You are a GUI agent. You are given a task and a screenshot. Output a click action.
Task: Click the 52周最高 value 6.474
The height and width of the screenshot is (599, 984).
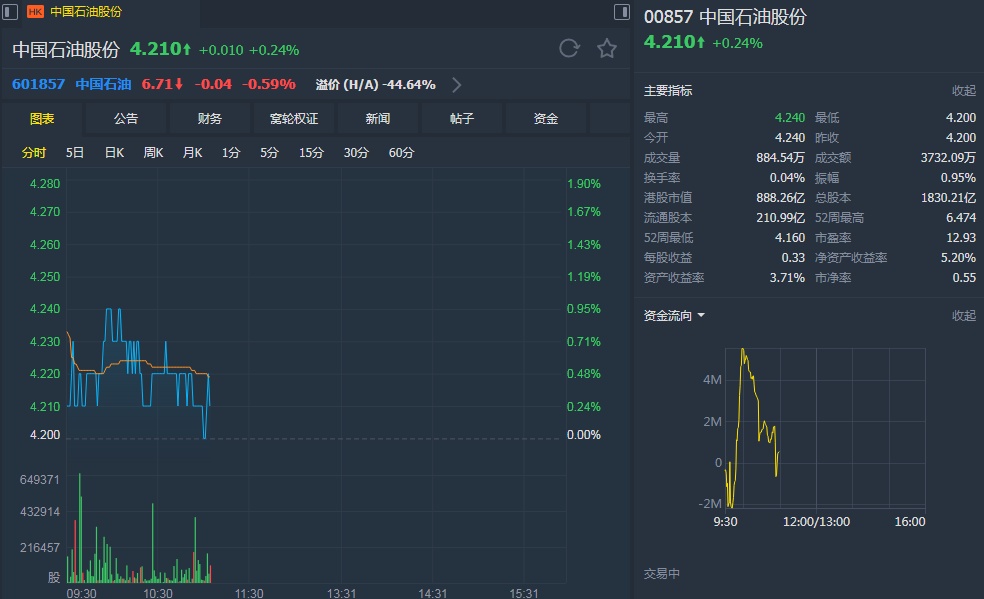(961, 218)
